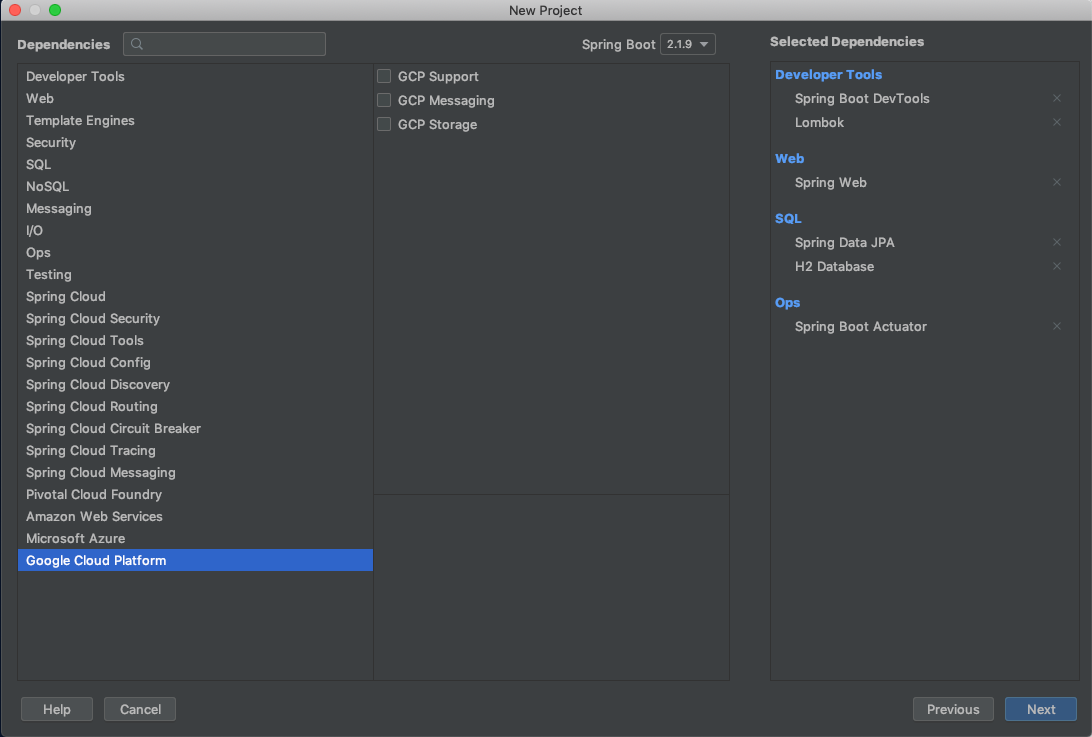Choose Spring Cloud Security category
1092x737 pixels.
pyautogui.click(x=195, y=318)
